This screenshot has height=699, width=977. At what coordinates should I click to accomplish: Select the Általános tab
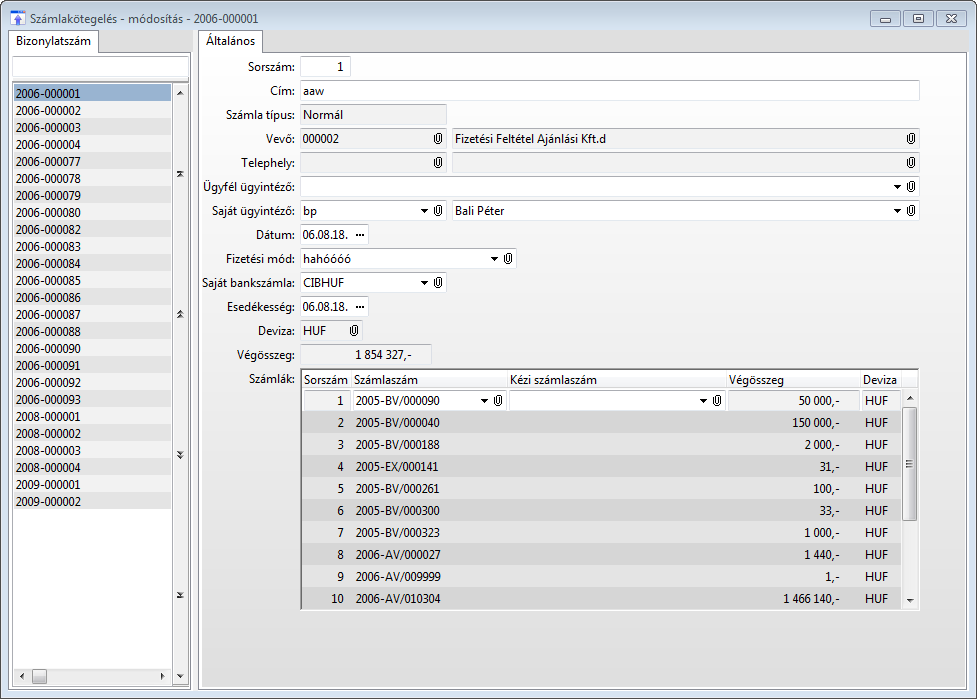click(229, 41)
